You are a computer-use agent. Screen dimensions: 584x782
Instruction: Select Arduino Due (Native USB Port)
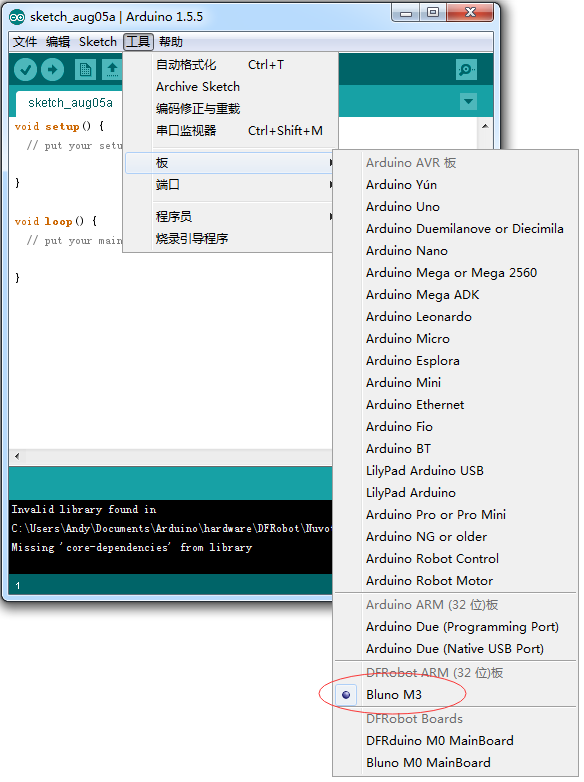pyautogui.click(x=456, y=648)
